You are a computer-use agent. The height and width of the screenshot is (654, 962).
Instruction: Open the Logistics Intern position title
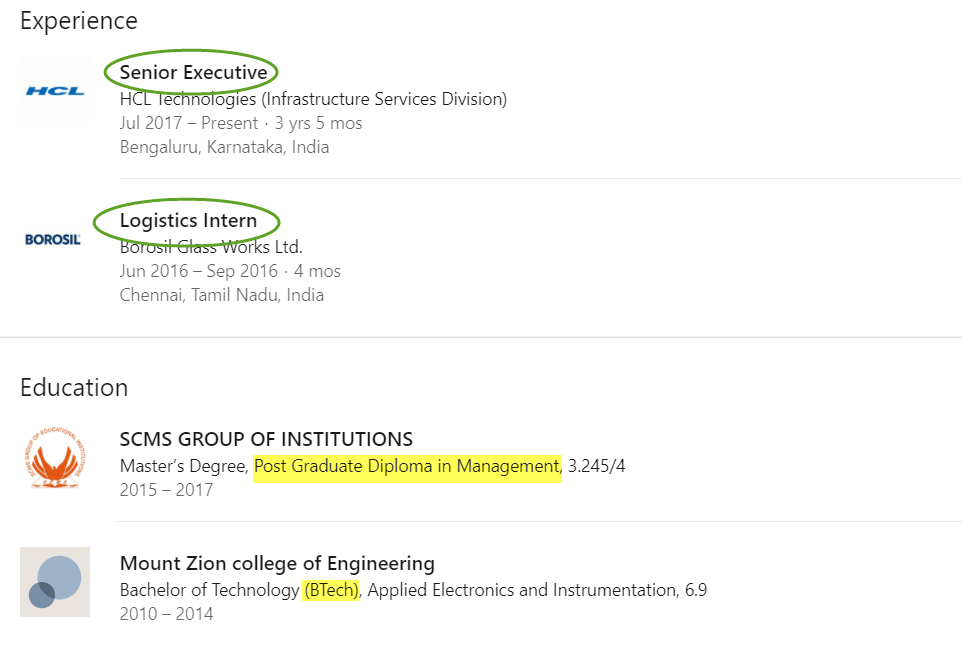pos(188,220)
